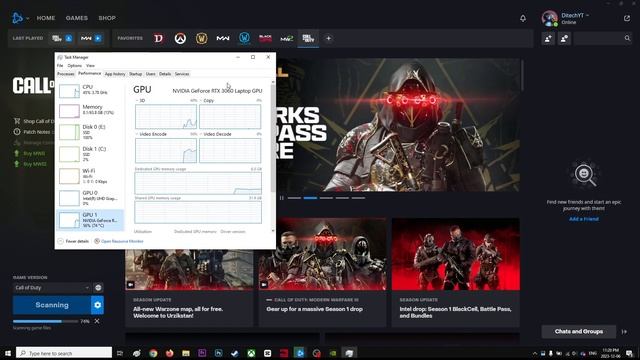Select the World of Warcraft gold icon
The height and width of the screenshot is (360, 640).
(201, 38)
